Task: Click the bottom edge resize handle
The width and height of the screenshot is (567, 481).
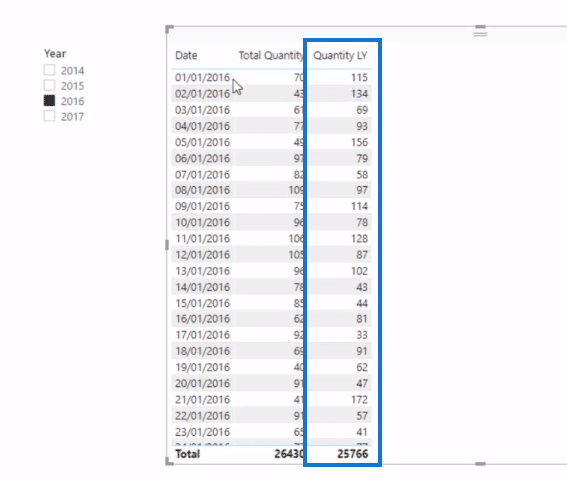Action: [x=480, y=464]
